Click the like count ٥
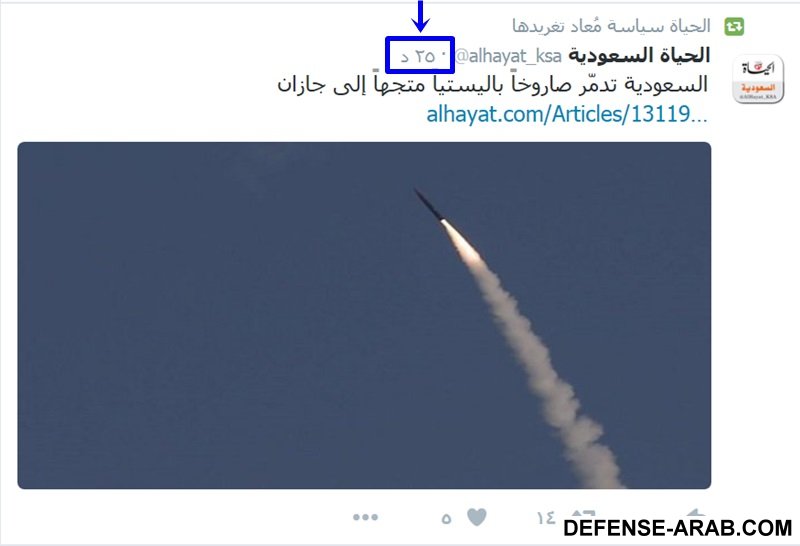Image resolution: width=800 pixels, height=546 pixels. click(x=446, y=519)
